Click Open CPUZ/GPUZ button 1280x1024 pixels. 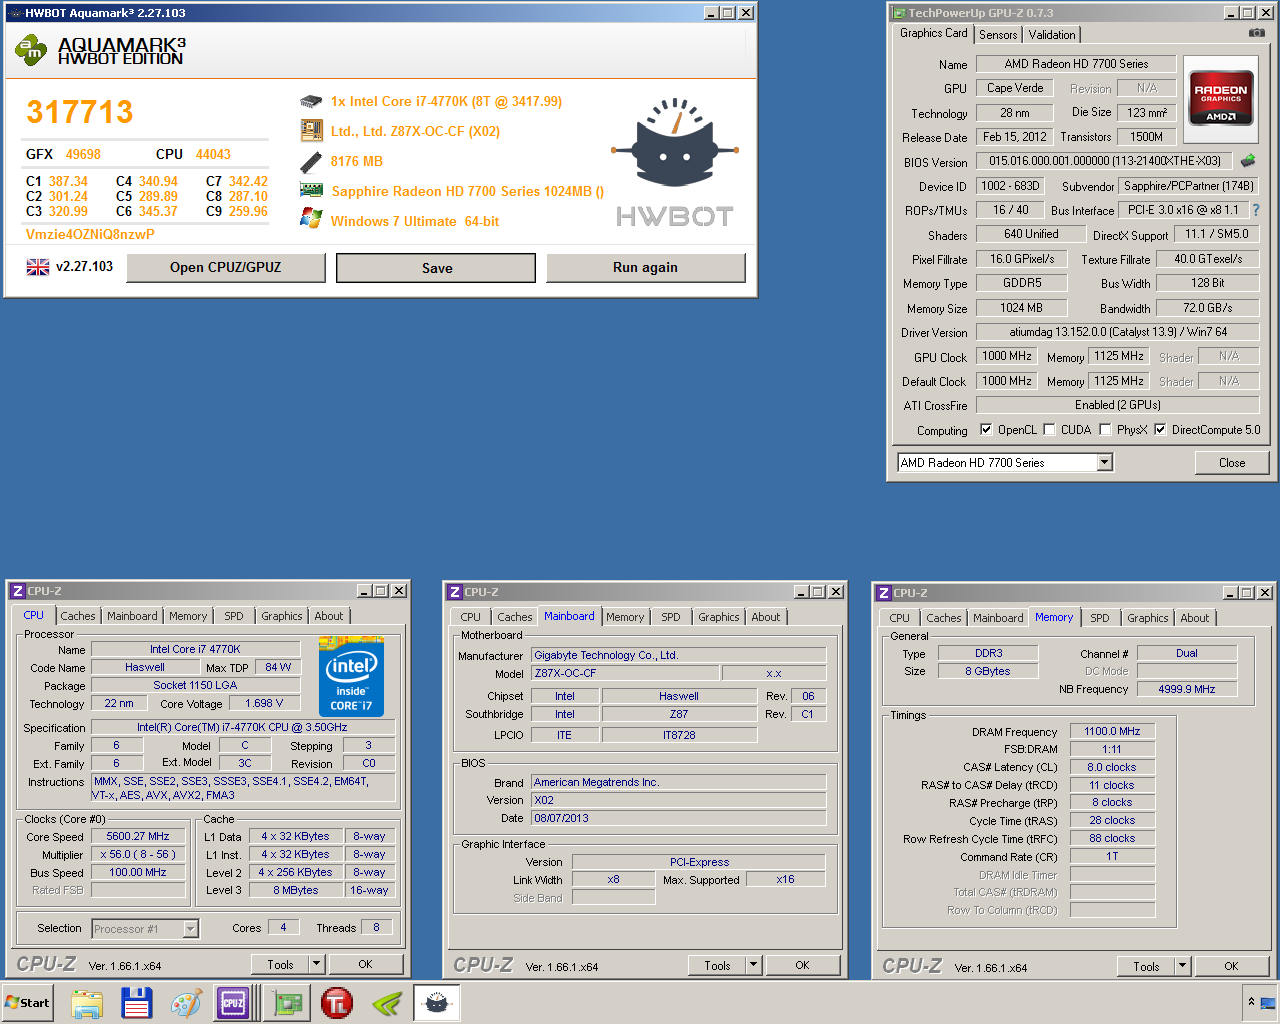(226, 267)
